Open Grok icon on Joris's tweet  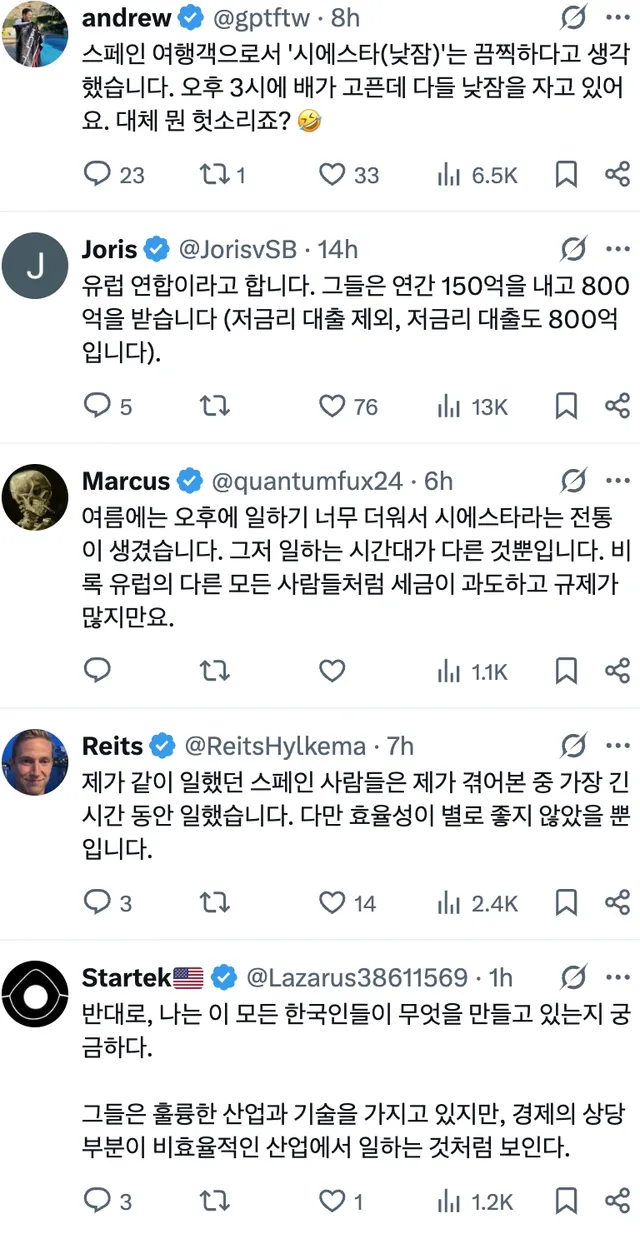(574, 249)
